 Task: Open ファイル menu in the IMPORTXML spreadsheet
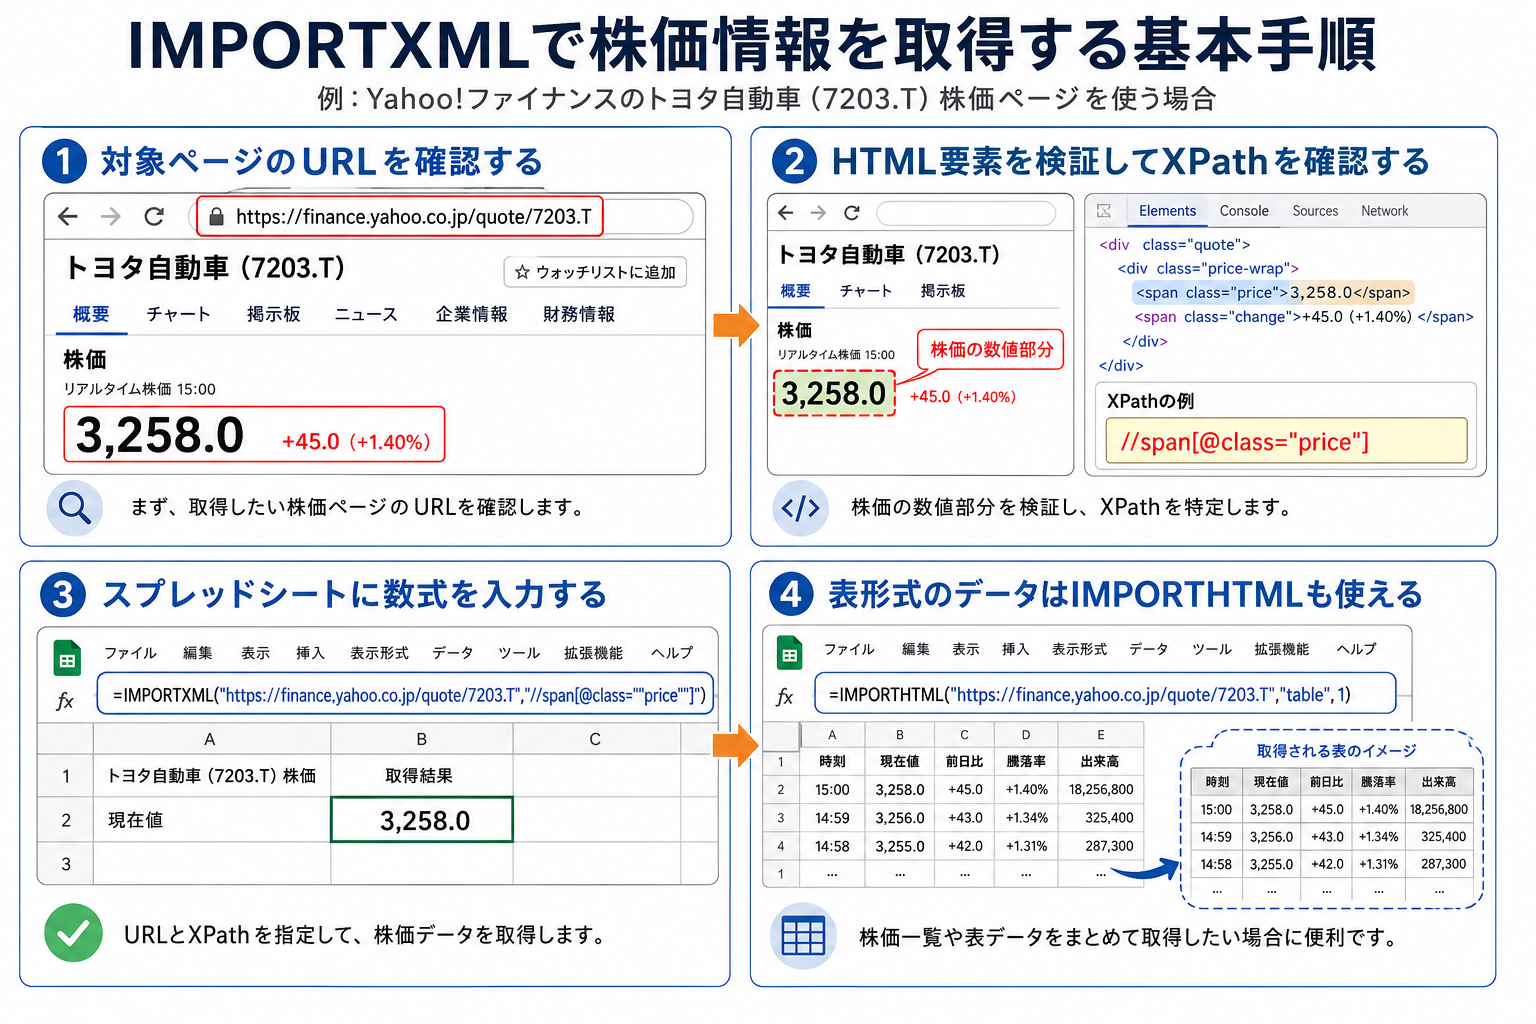click(x=131, y=653)
